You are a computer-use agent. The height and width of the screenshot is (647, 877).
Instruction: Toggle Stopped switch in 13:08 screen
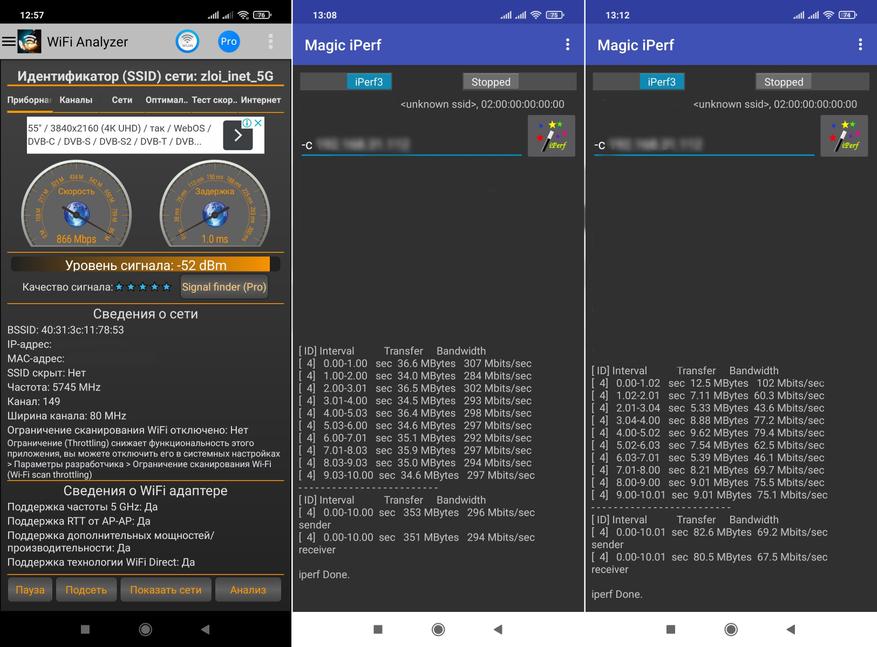pyautogui.click(x=520, y=82)
